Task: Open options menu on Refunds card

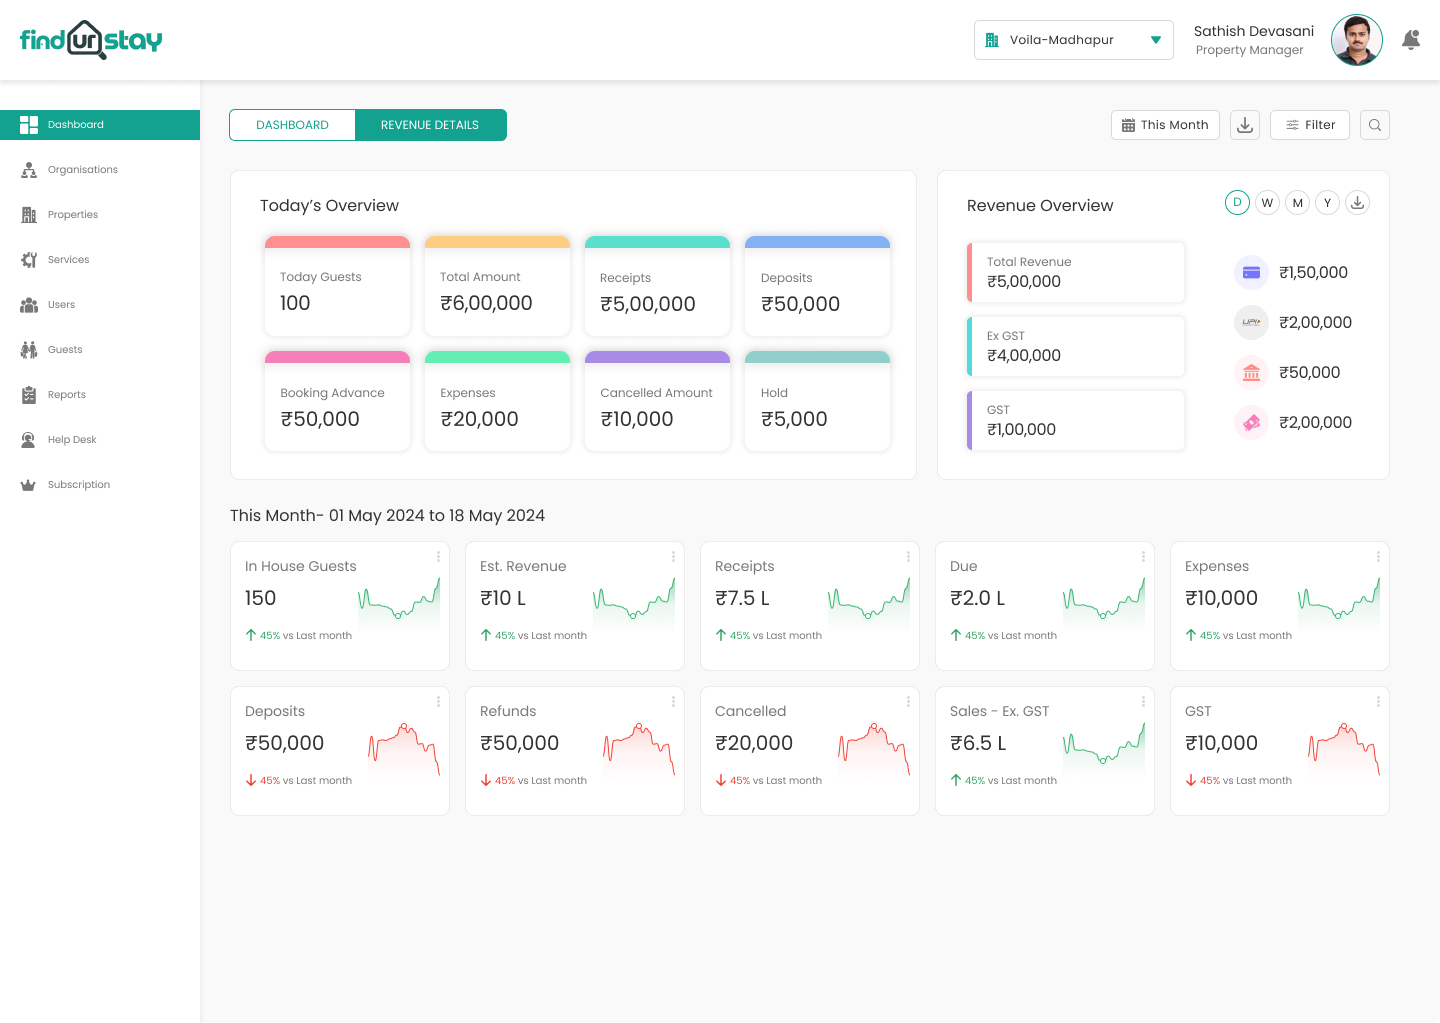Action: pyautogui.click(x=673, y=701)
